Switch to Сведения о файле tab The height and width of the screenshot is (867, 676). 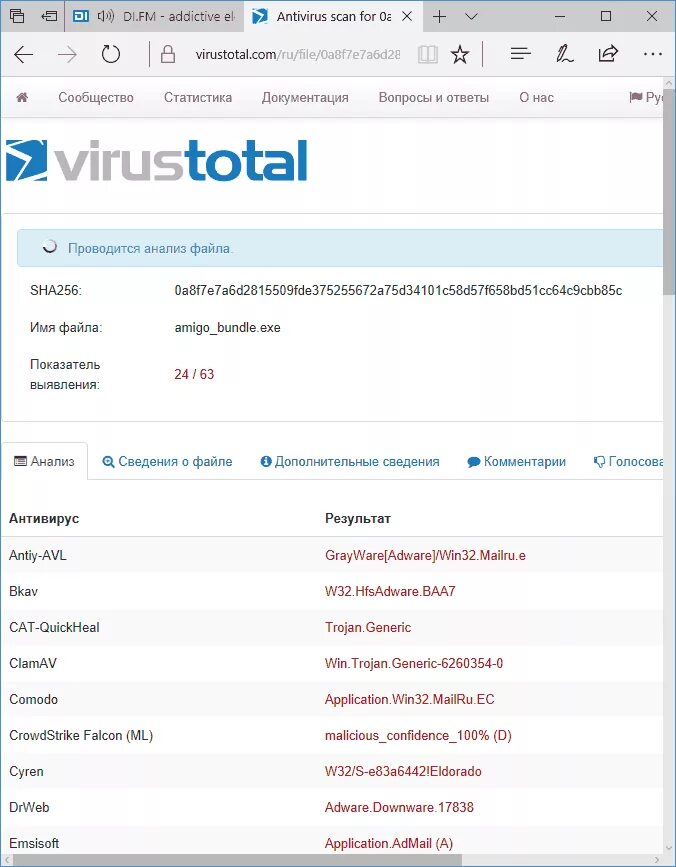click(x=167, y=462)
